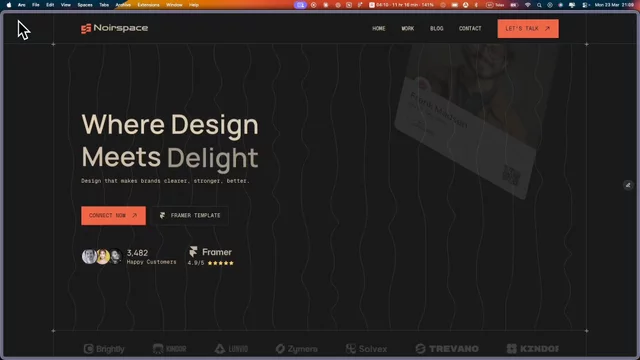
Task: Open the Contact navigation link
Action: pyautogui.click(x=470, y=29)
